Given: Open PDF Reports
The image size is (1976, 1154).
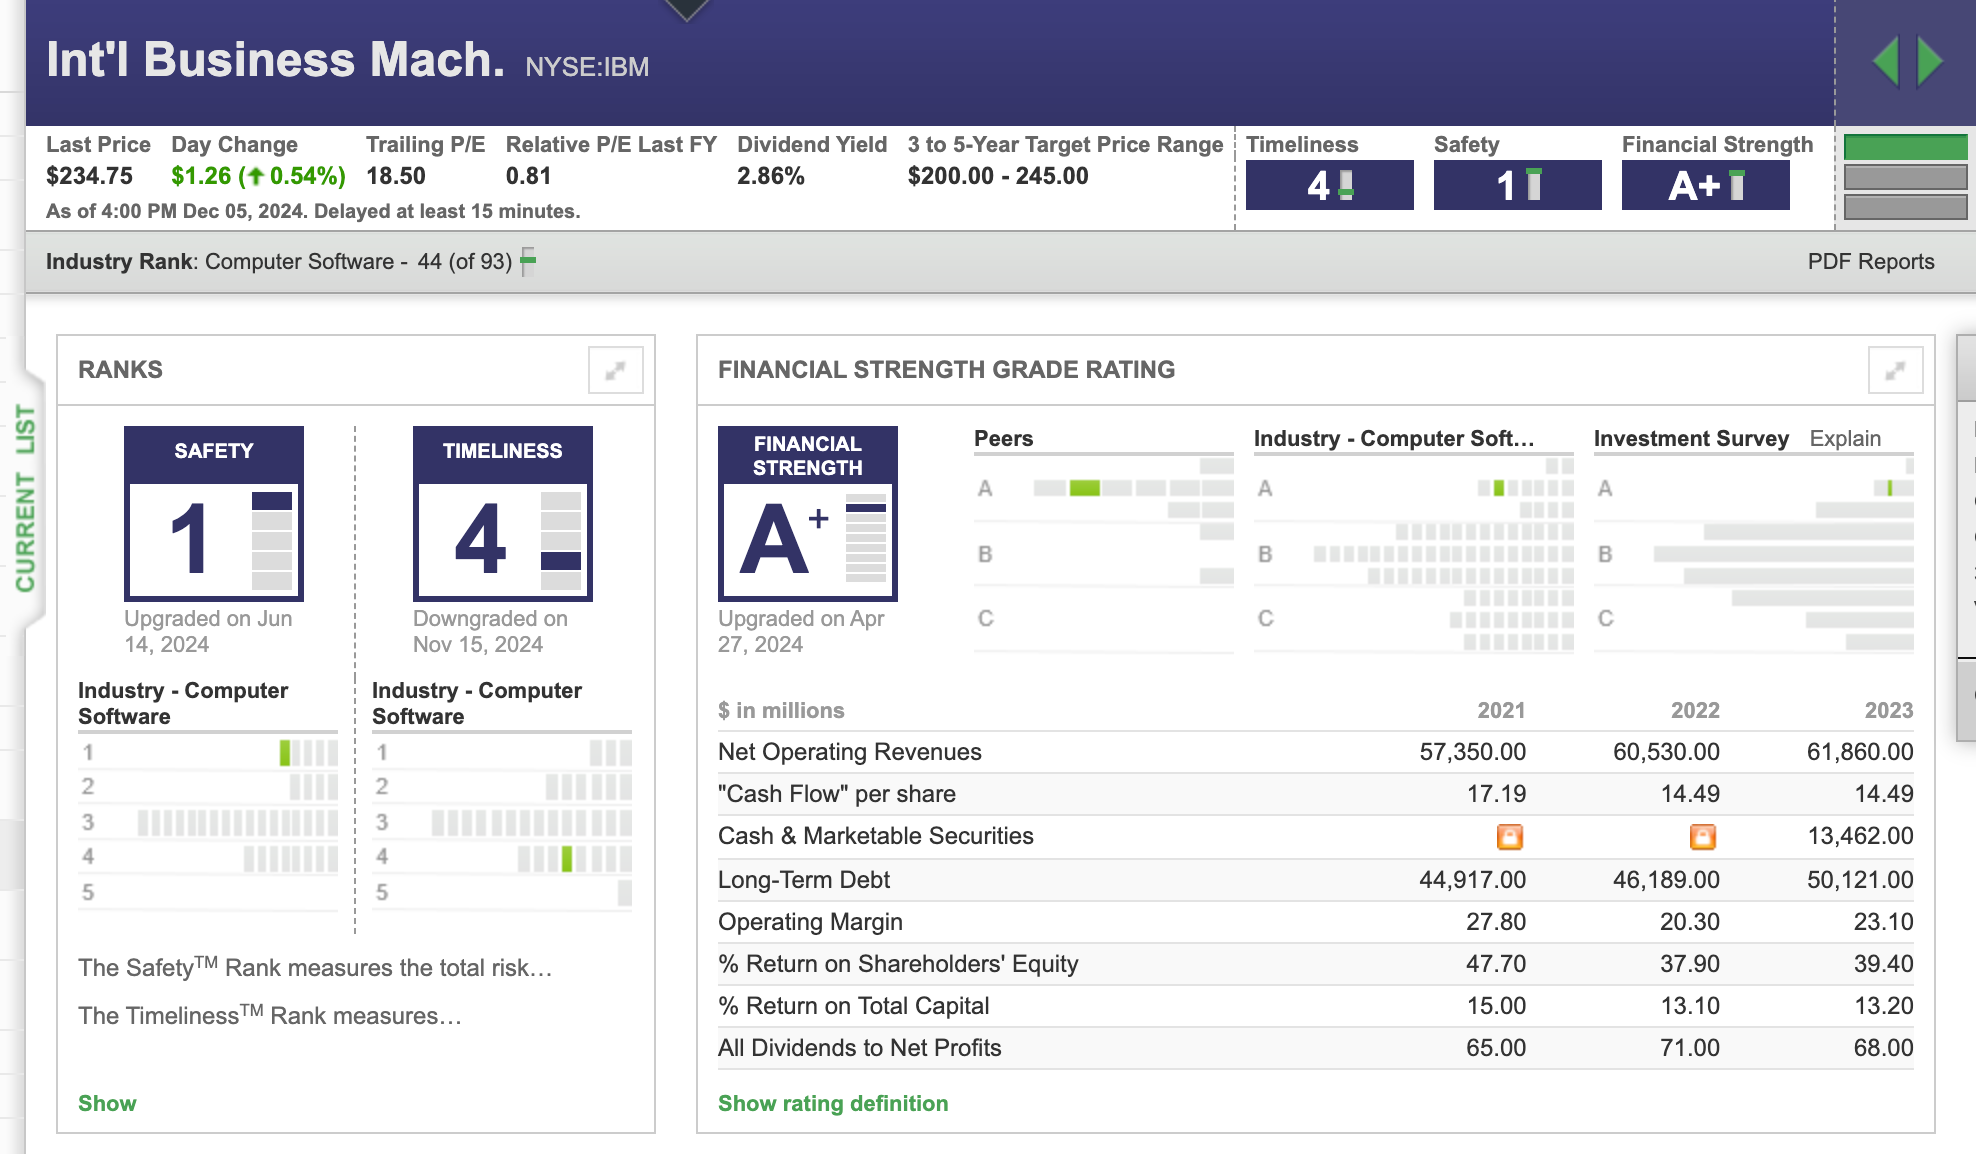Looking at the screenshot, I should [x=1871, y=261].
